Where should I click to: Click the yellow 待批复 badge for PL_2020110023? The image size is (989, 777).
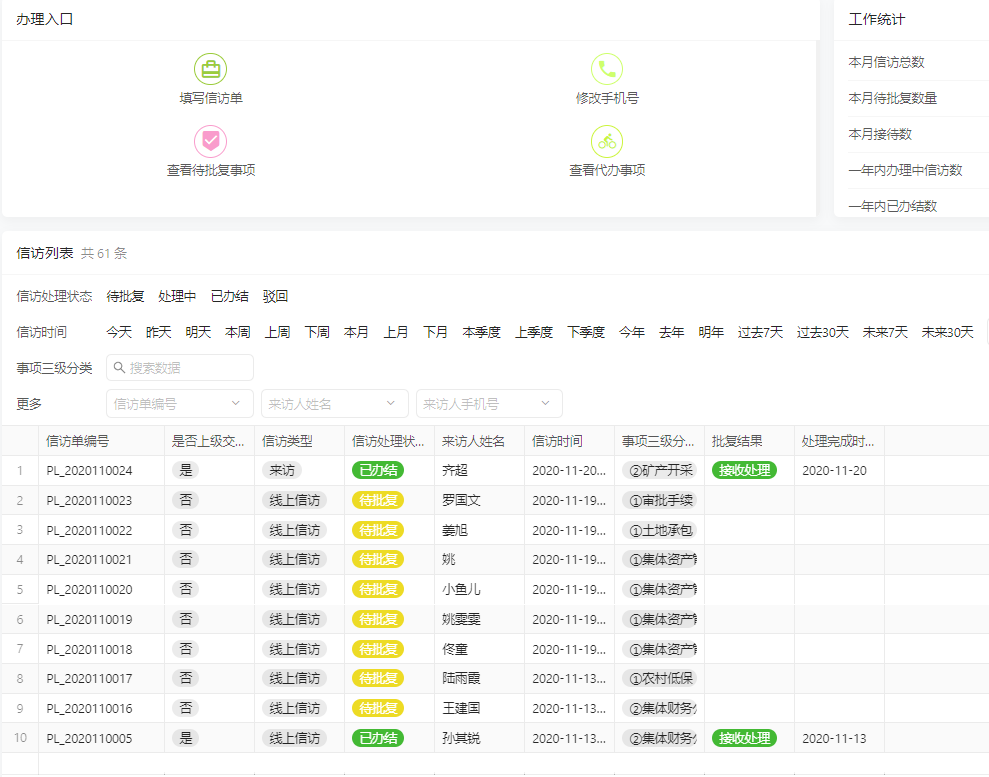pyautogui.click(x=377, y=500)
